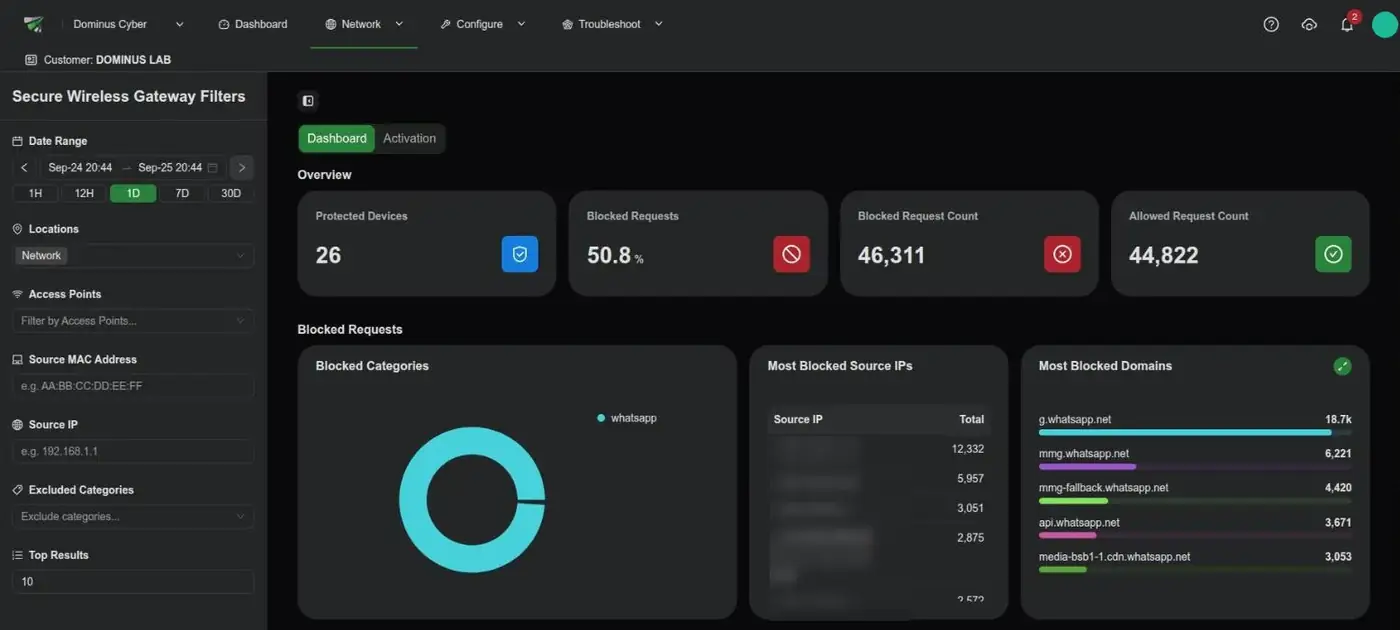Click the Sep-24 20:44 start date
1400x630 pixels.
click(80, 168)
